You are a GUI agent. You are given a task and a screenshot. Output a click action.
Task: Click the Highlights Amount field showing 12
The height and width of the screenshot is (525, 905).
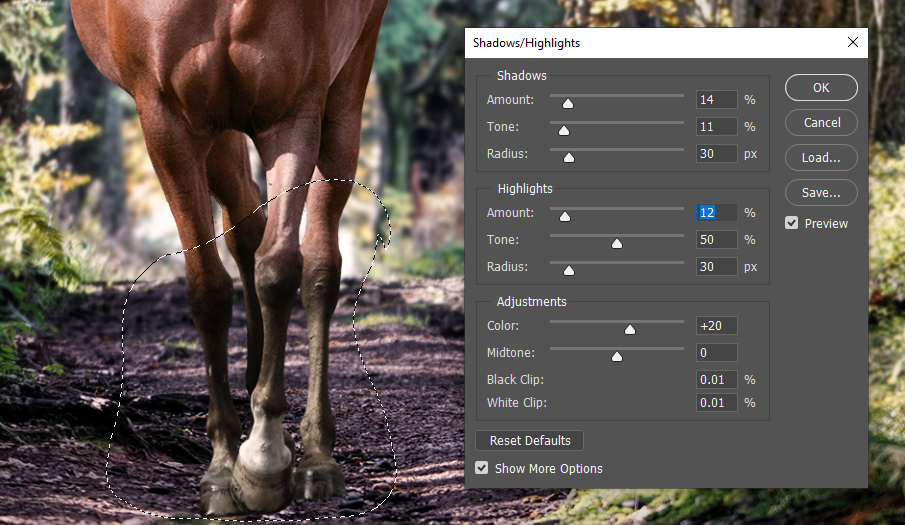tap(716, 213)
